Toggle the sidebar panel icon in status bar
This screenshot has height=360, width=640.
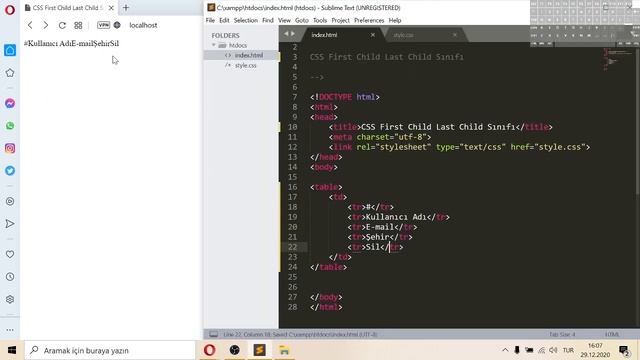point(213,334)
